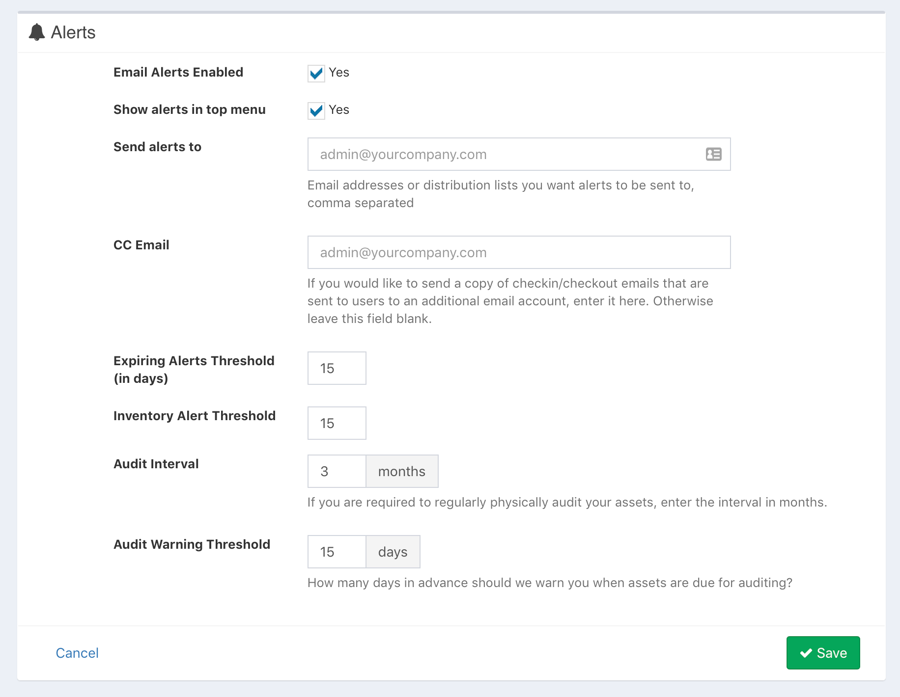900x697 pixels.
Task: Click the months unit addon label
Action: point(402,471)
